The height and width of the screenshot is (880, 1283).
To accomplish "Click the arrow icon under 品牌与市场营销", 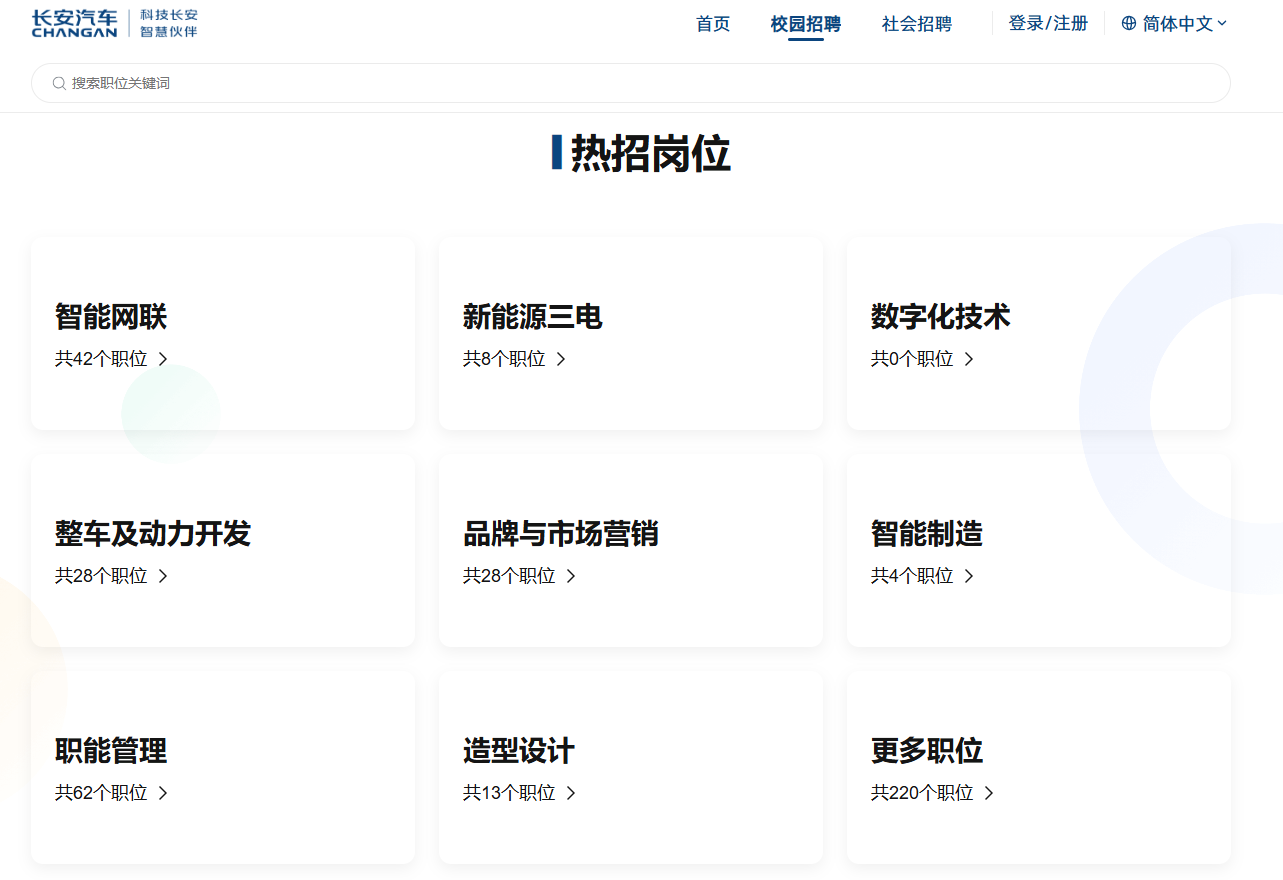I will (570, 575).
